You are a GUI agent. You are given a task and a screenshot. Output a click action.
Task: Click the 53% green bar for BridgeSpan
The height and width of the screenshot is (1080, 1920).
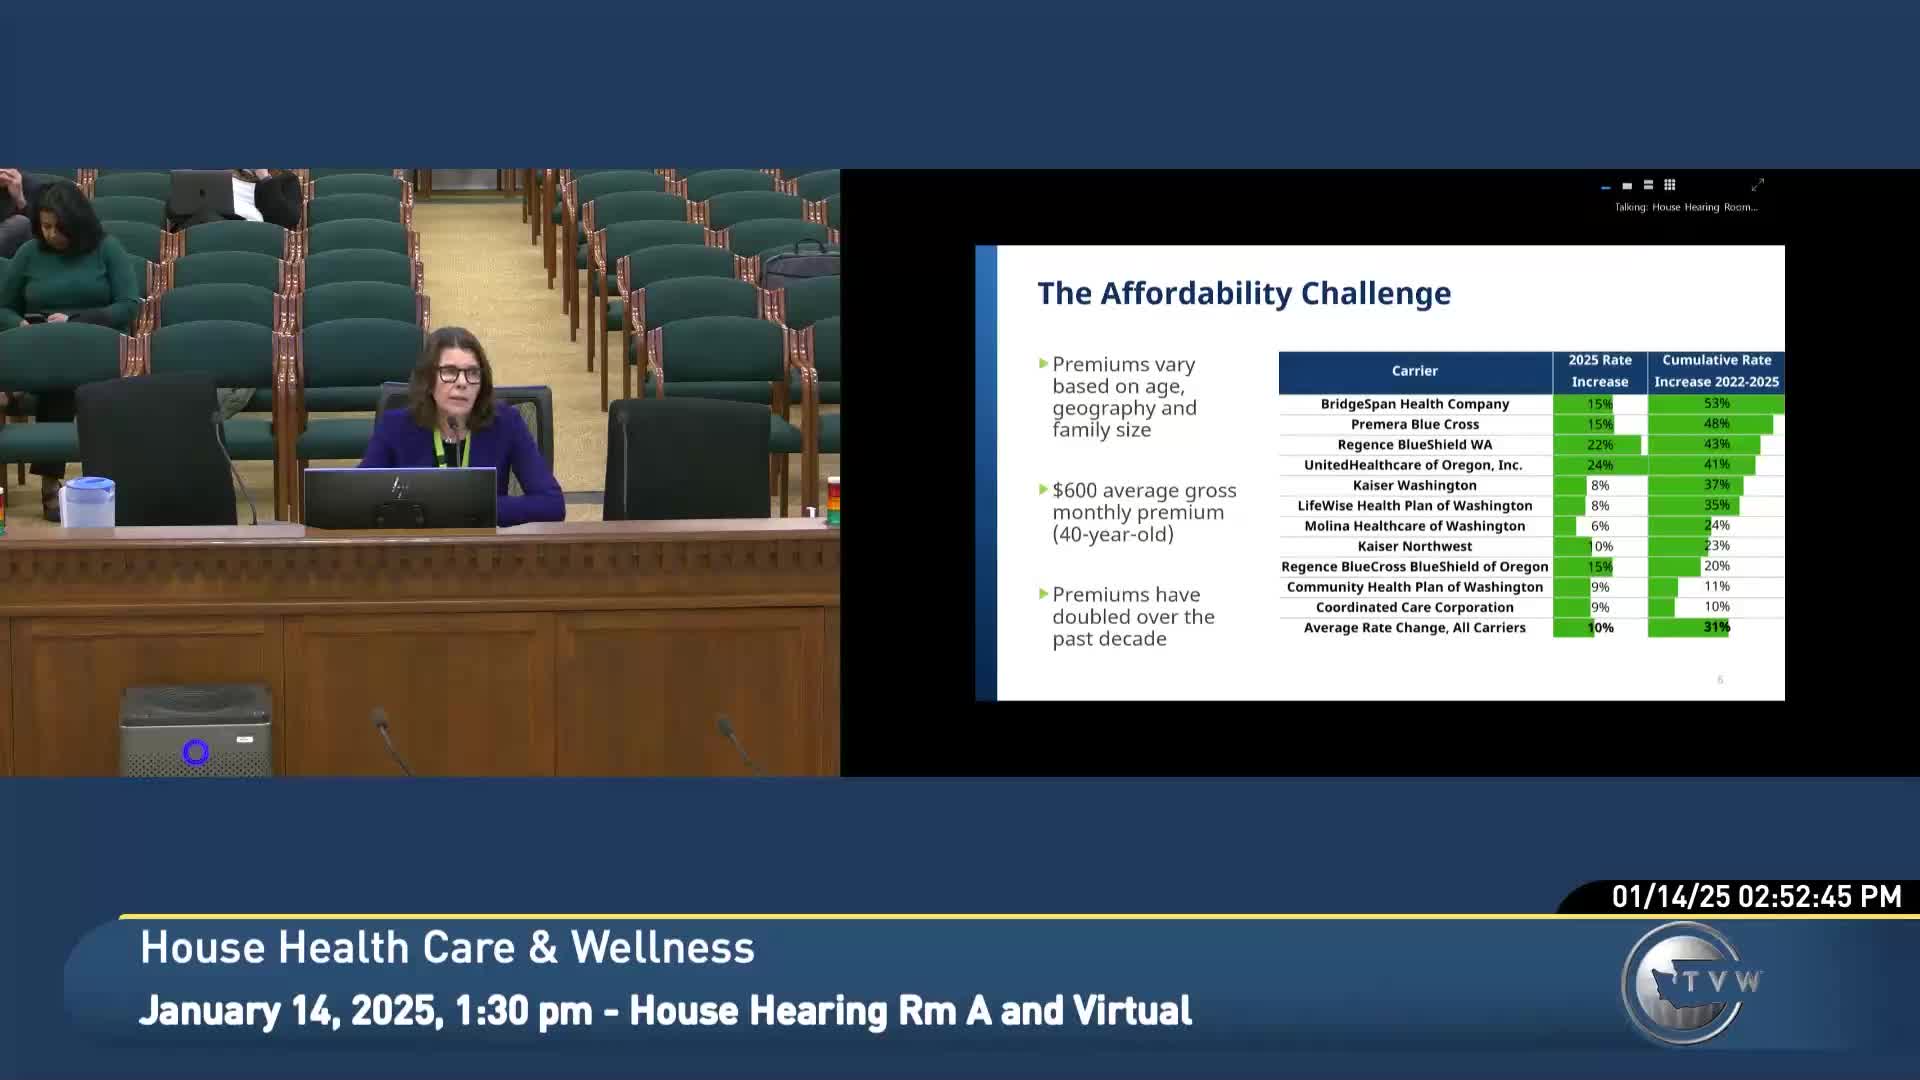(x=1716, y=404)
